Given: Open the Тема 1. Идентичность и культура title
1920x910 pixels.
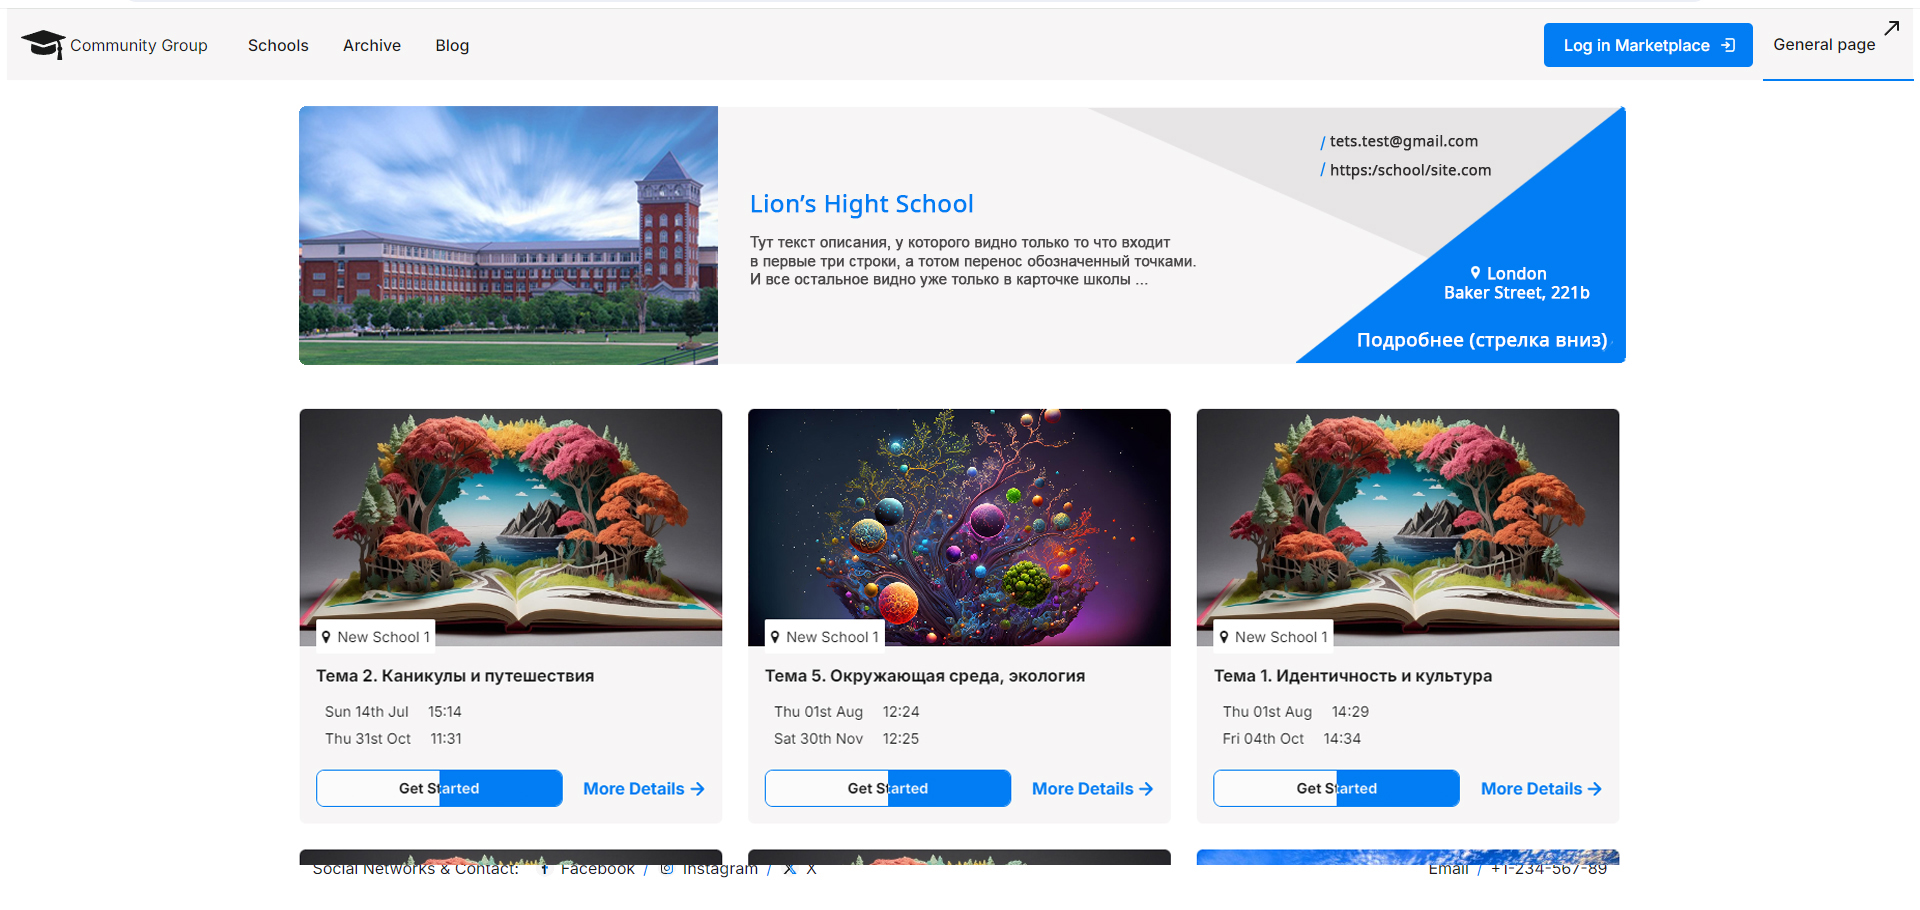Looking at the screenshot, I should [1352, 676].
